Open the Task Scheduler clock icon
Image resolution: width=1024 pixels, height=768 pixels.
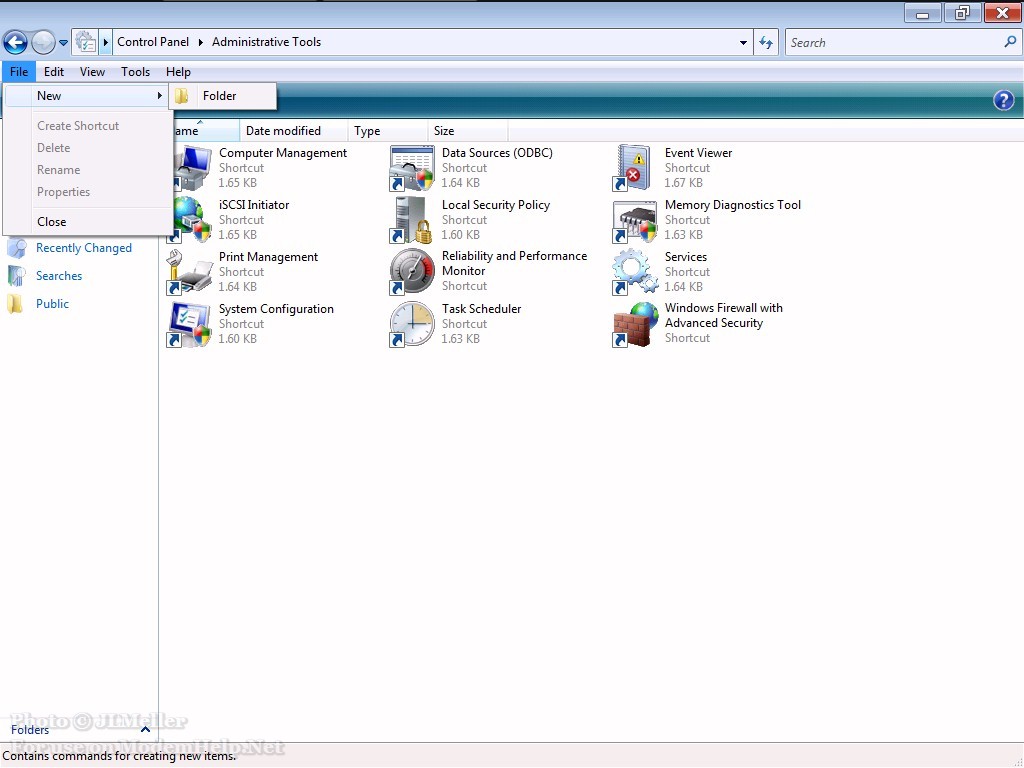(x=412, y=324)
